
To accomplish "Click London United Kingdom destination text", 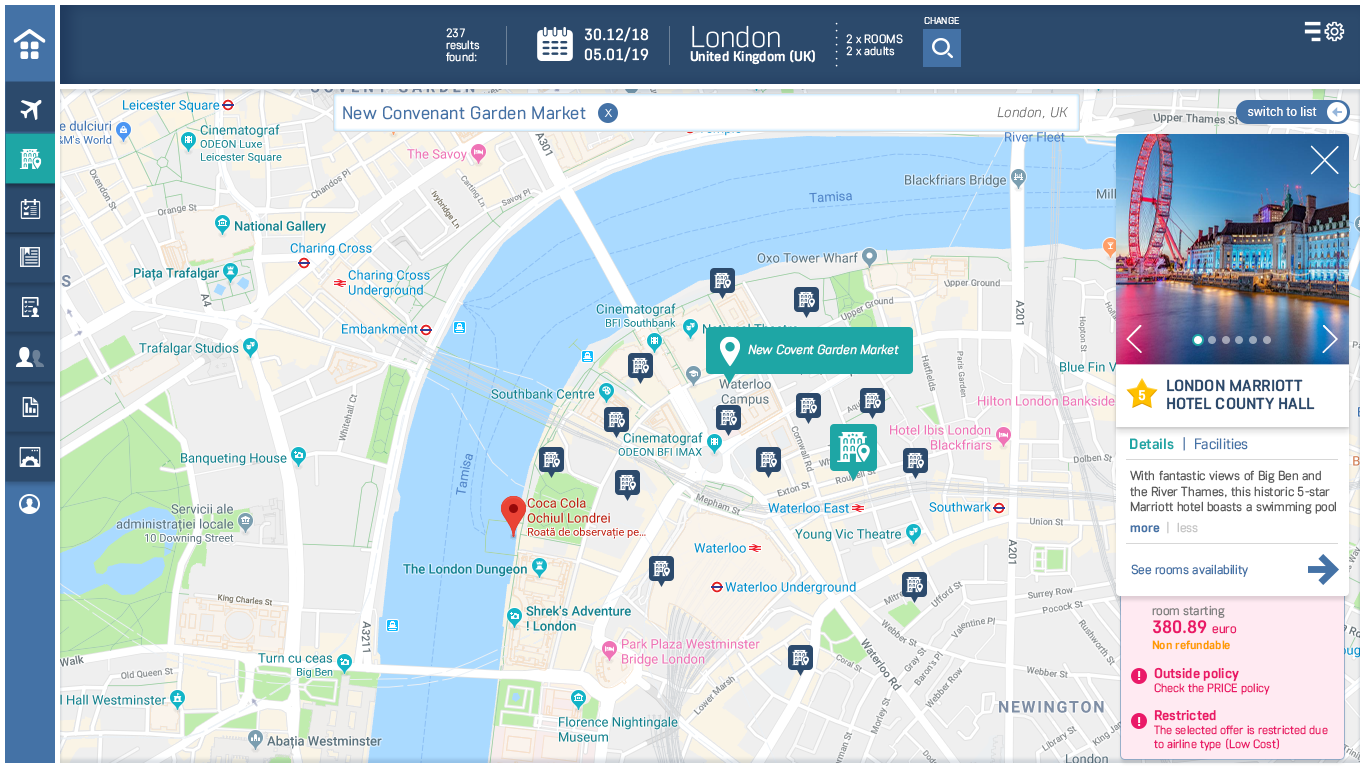I will pos(753,45).
